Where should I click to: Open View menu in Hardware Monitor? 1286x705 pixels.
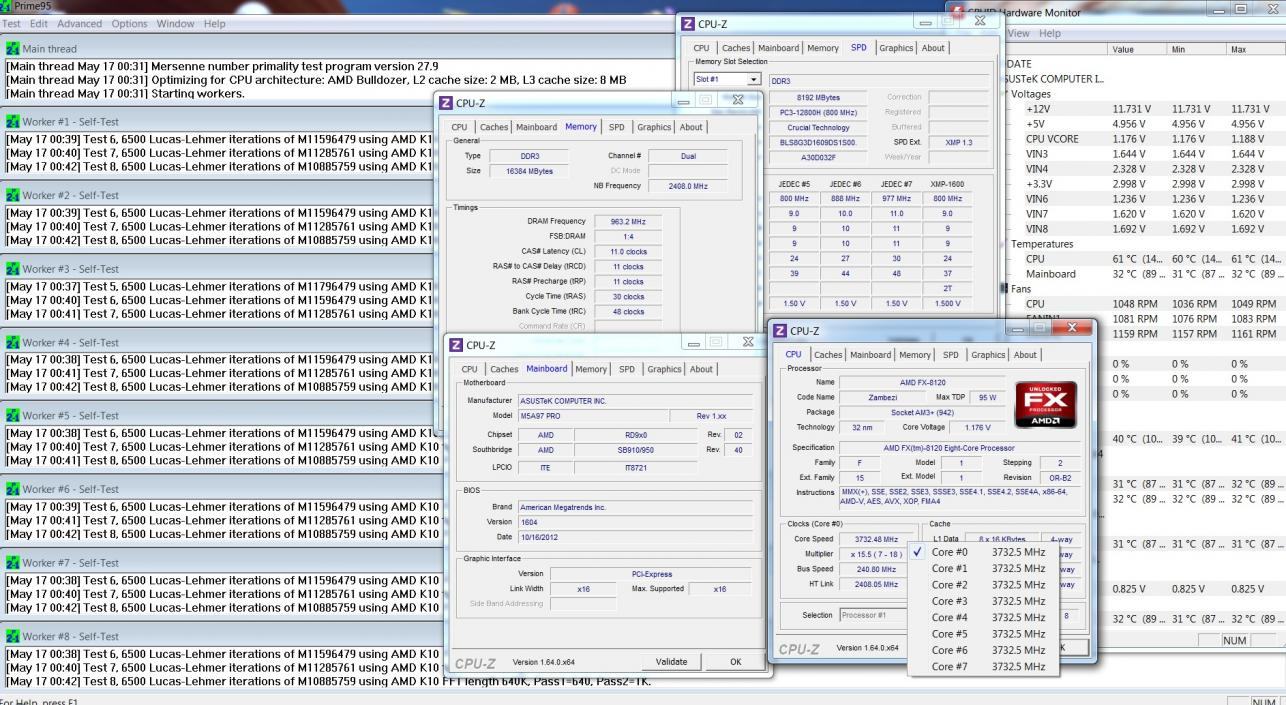(1018, 33)
